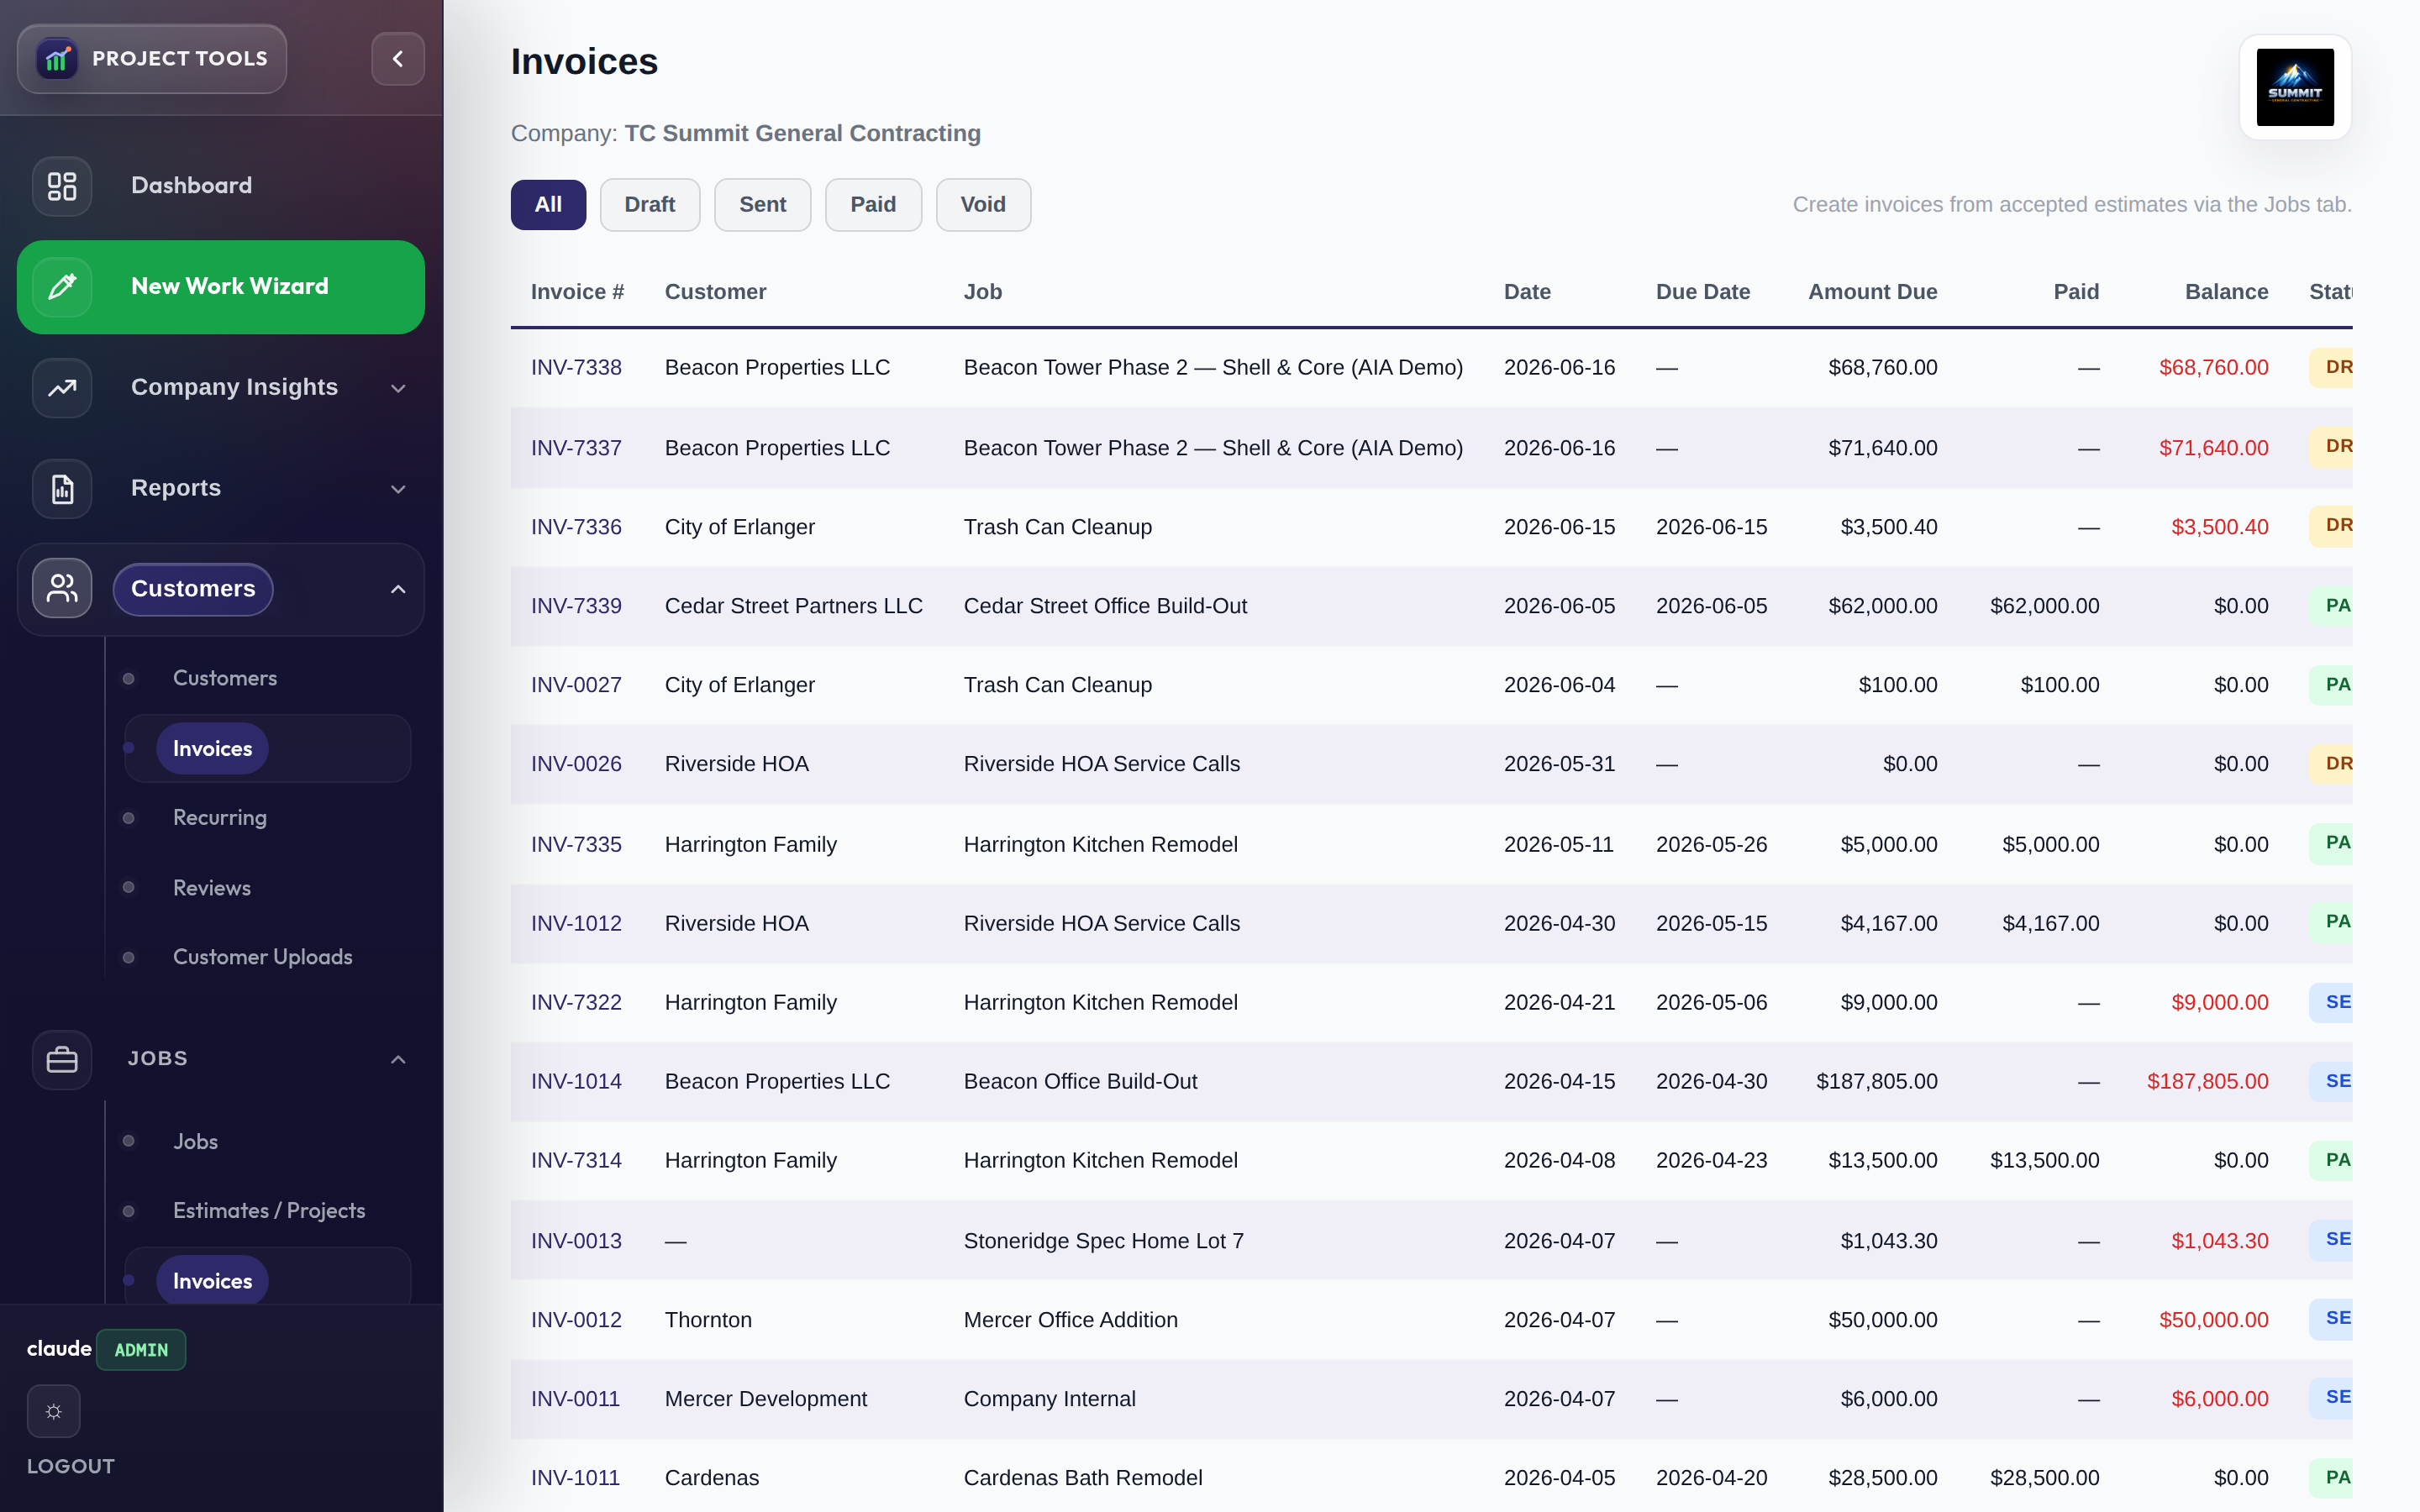Open invoice INV-7322

tap(576, 1002)
